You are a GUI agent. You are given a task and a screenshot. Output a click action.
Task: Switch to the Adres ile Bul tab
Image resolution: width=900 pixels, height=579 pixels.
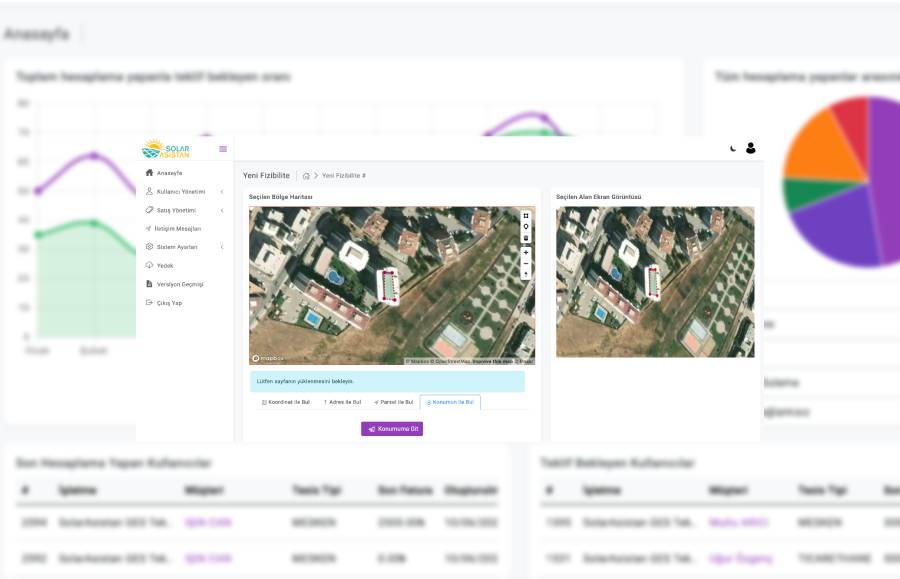point(341,402)
